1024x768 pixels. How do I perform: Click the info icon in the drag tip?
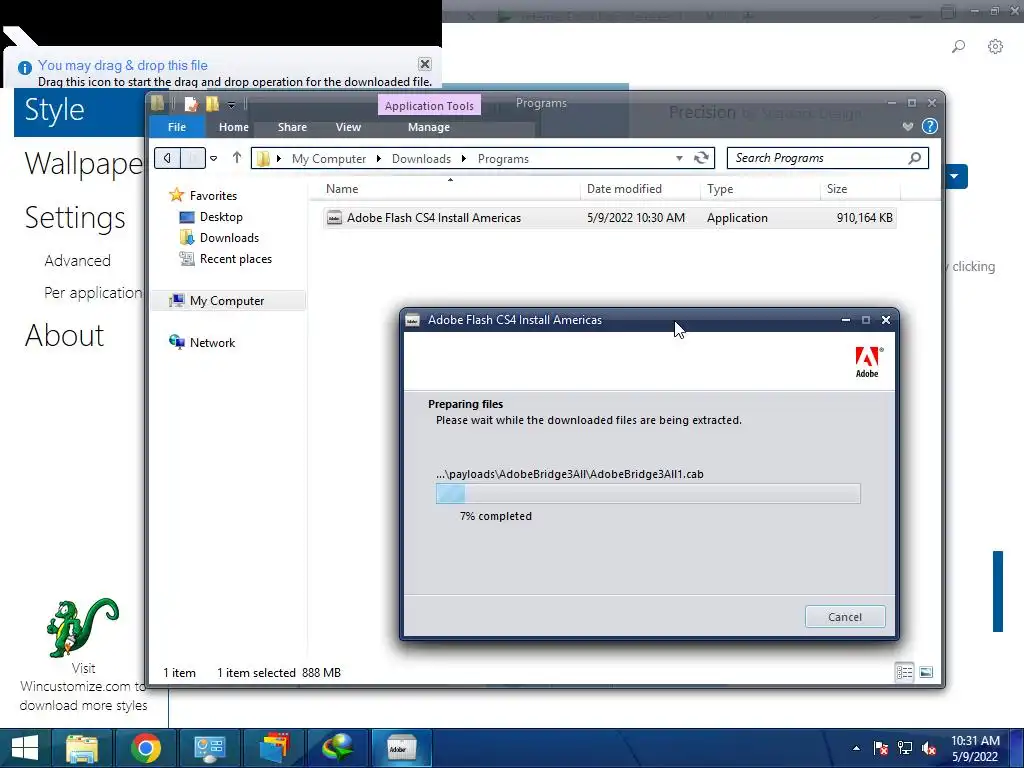coord(25,67)
